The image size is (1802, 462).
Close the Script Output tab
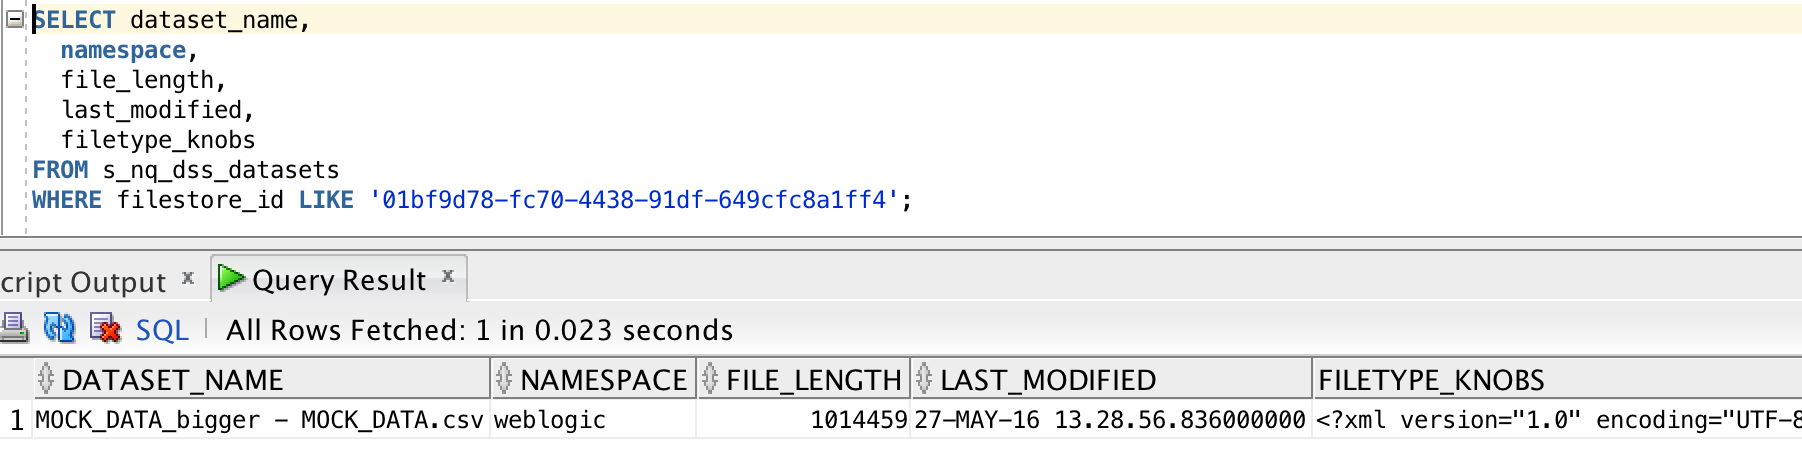click(188, 278)
